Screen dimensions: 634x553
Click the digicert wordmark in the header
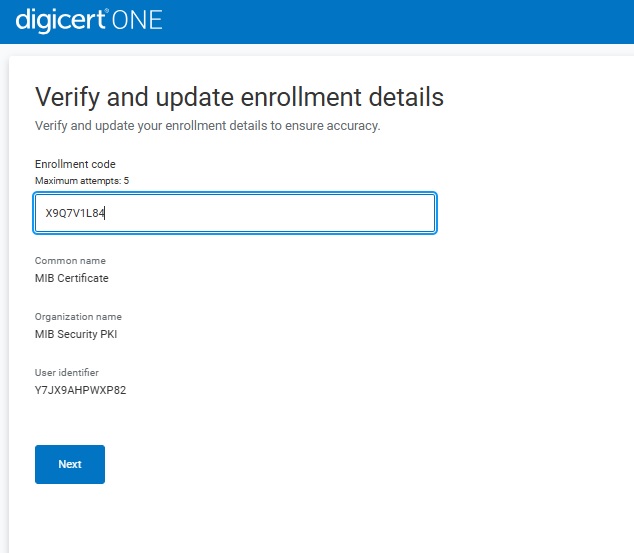[60, 20]
